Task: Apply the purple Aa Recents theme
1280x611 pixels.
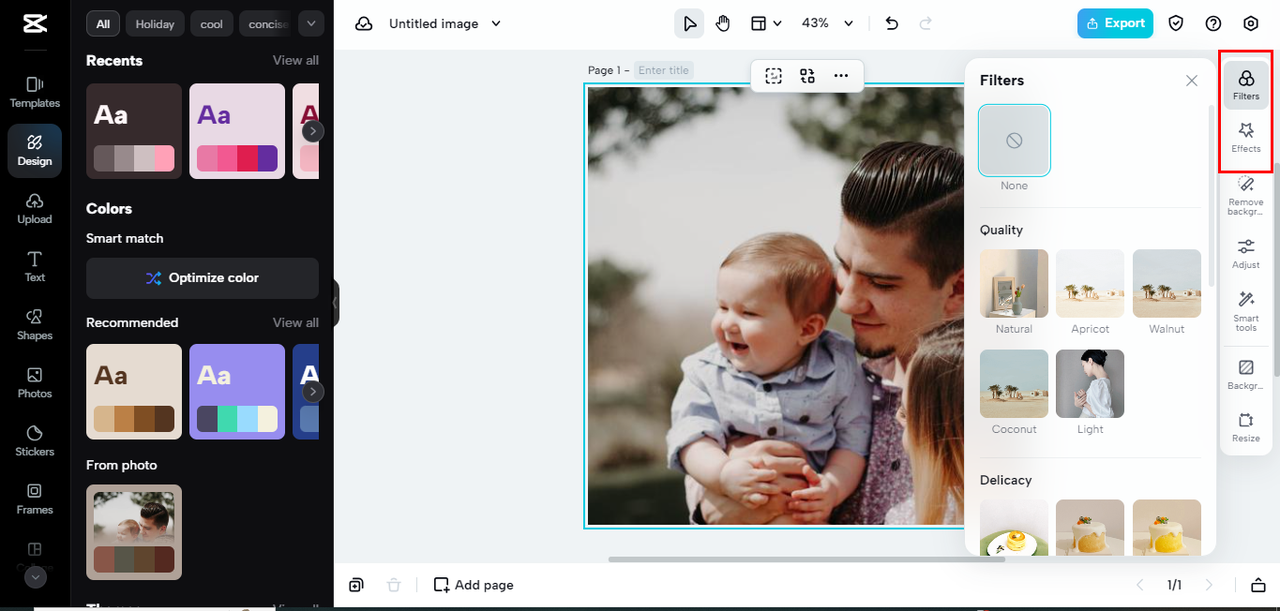Action: [237, 131]
